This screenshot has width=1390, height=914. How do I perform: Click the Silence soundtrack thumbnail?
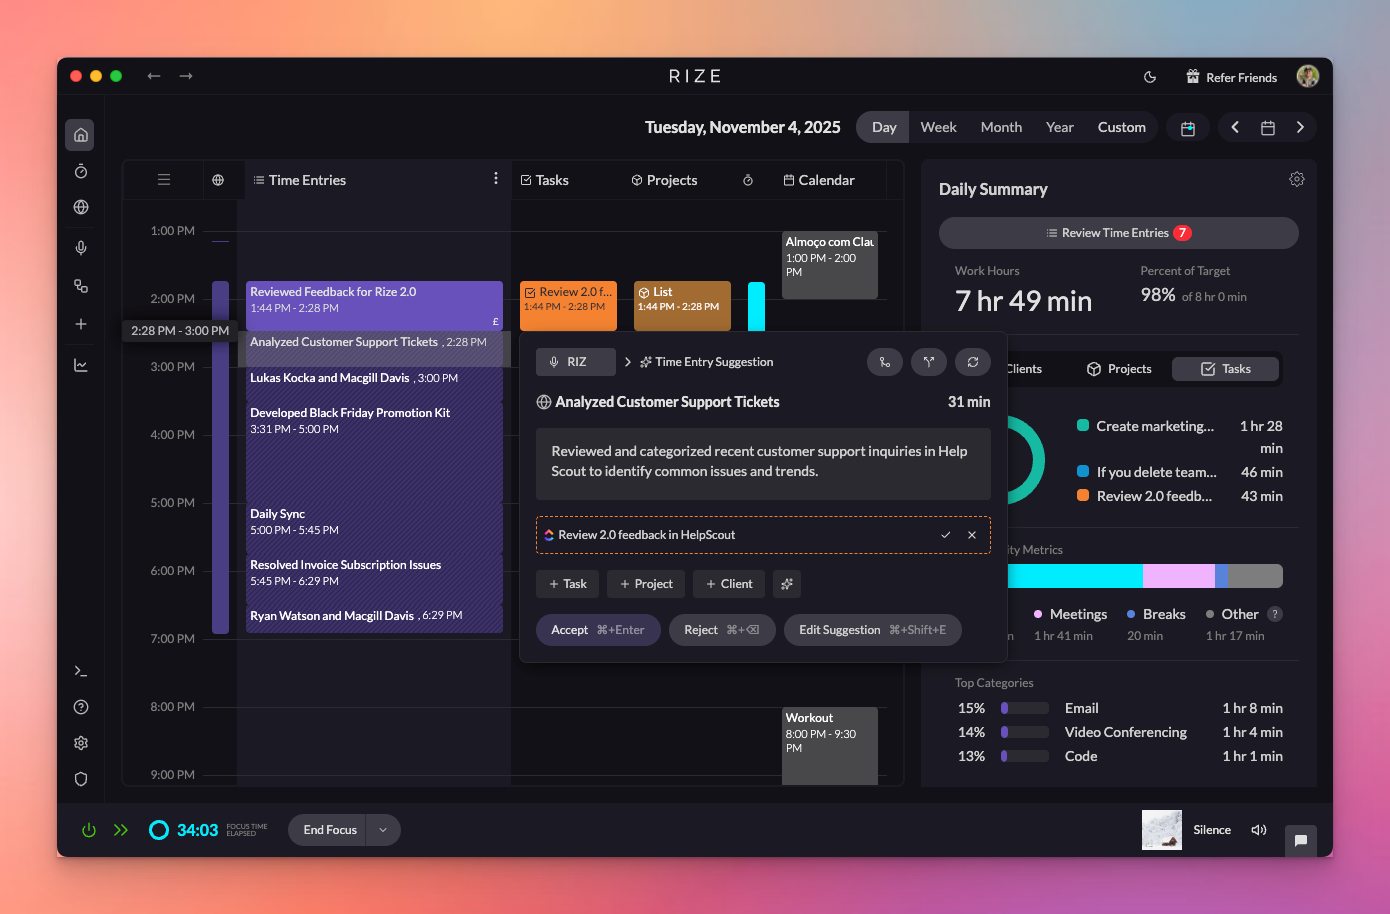(1162, 830)
